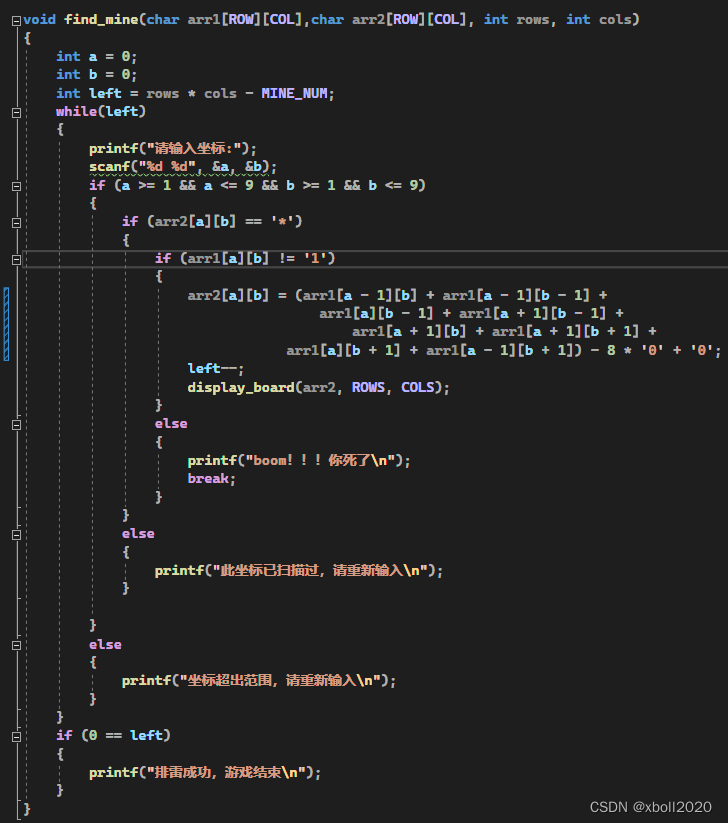728x823 pixels.
Task: Click the expression - 8 * '0' + '0';
Action: pyautogui.click(x=657, y=350)
